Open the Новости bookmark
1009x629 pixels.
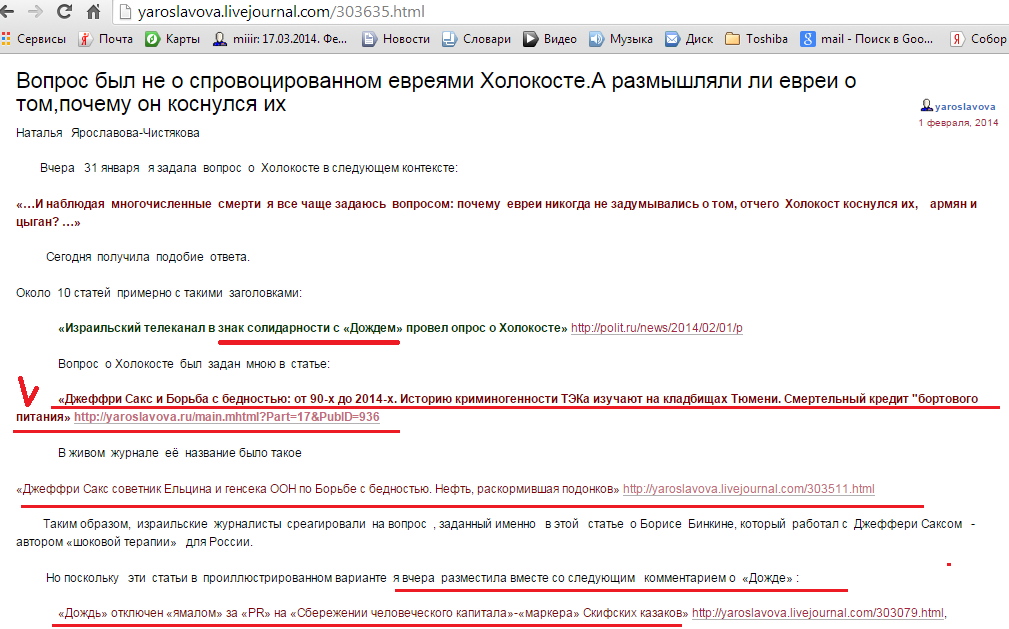tap(396, 39)
